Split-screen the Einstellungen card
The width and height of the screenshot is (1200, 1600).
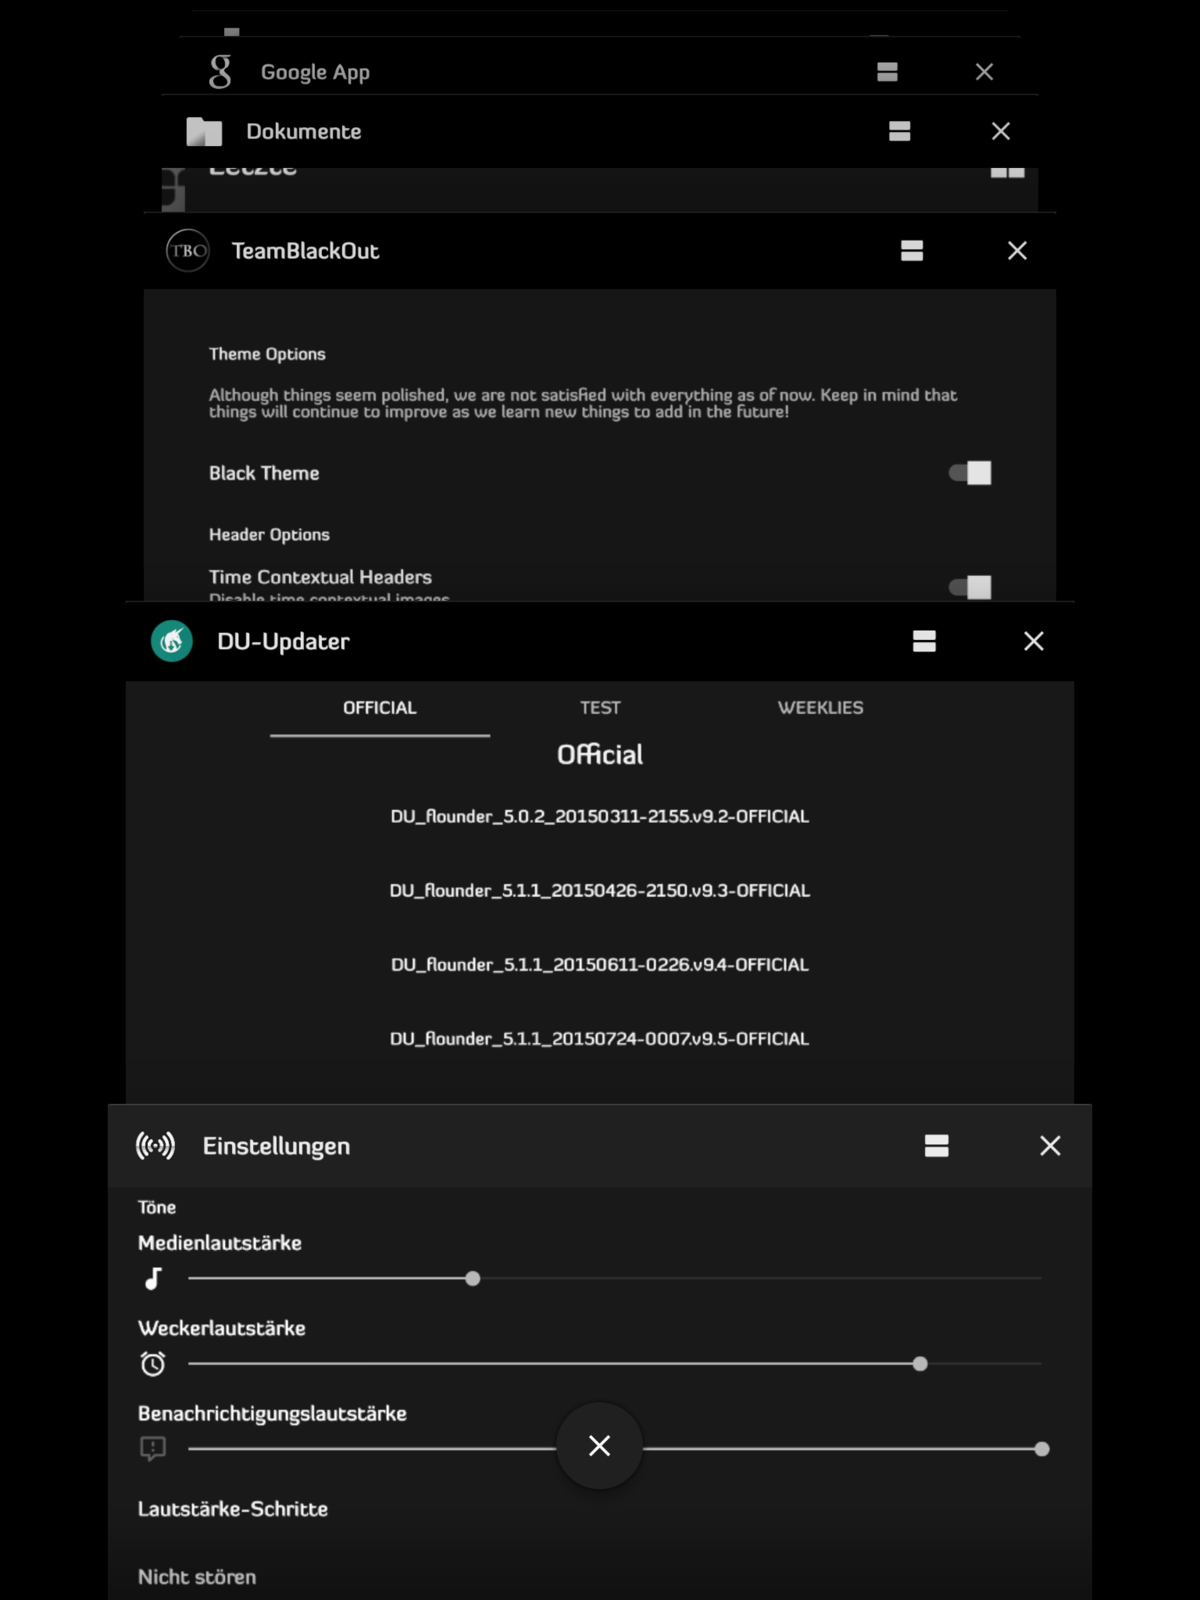point(936,1146)
